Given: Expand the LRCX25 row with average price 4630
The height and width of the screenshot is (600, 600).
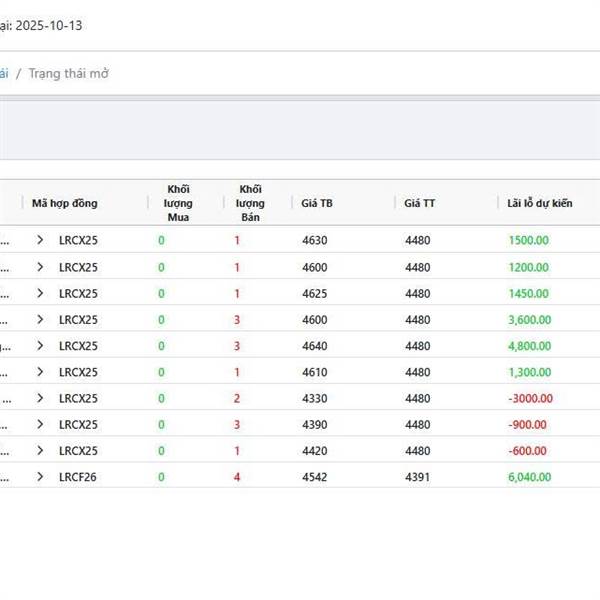Looking at the screenshot, I should [40, 240].
